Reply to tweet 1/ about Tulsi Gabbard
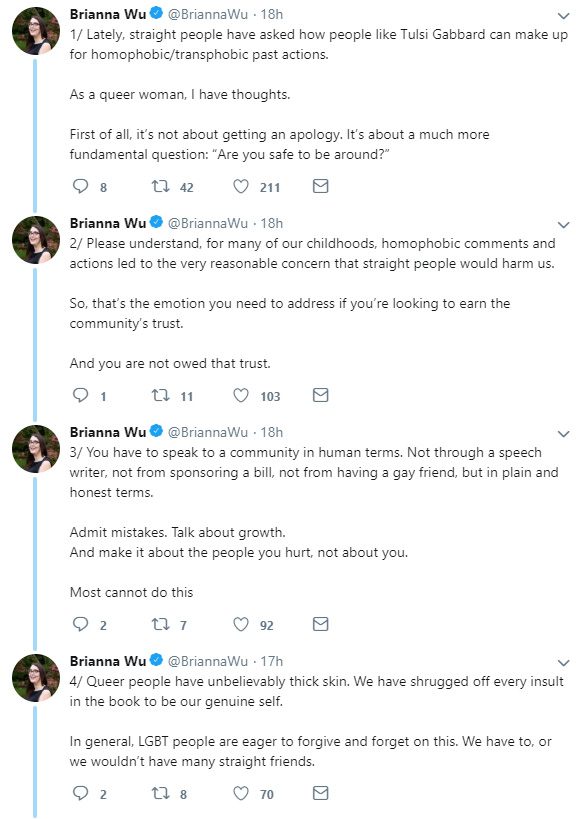Screen dimensions: 578x819 coord(80,186)
